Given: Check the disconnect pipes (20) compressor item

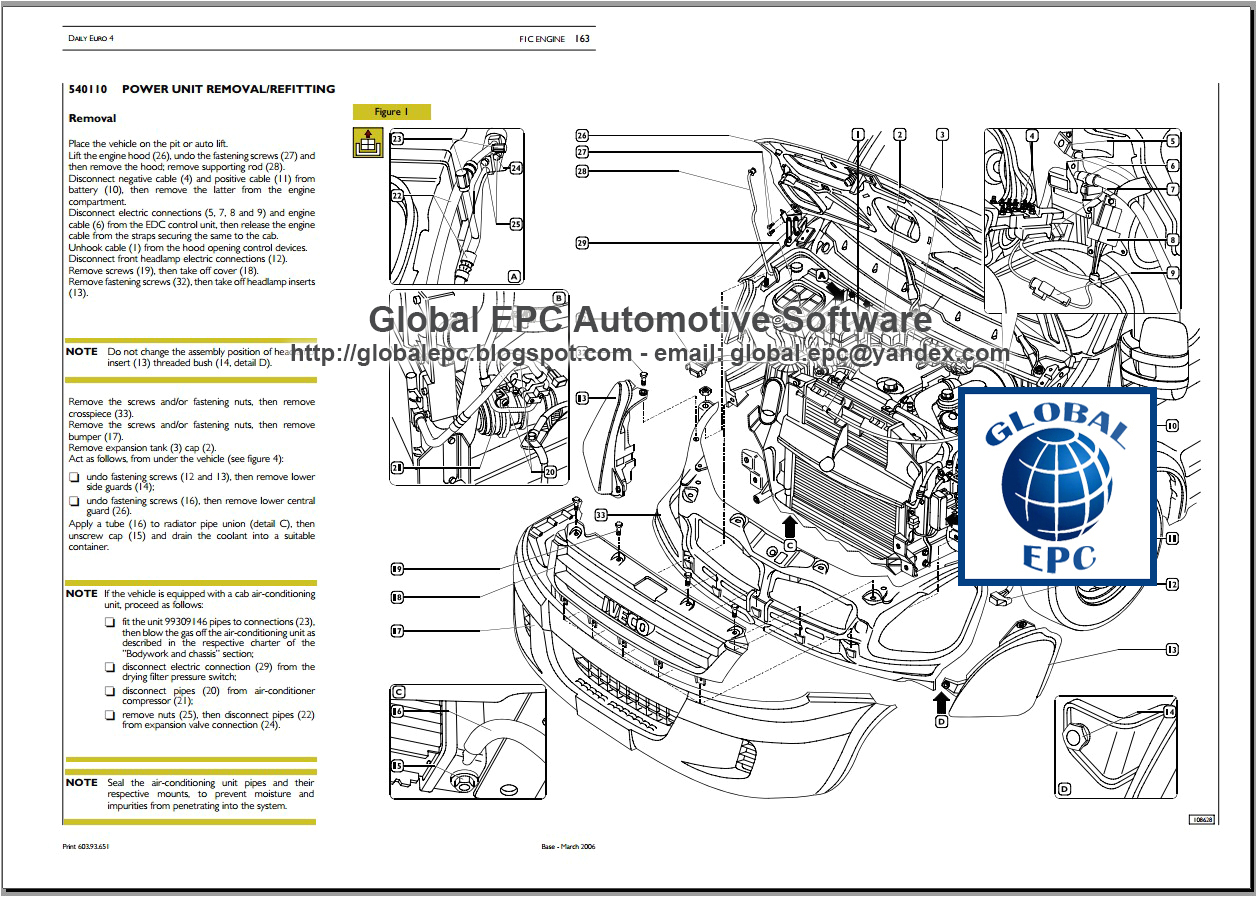Looking at the screenshot, I should pyautogui.click(x=107, y=690).
